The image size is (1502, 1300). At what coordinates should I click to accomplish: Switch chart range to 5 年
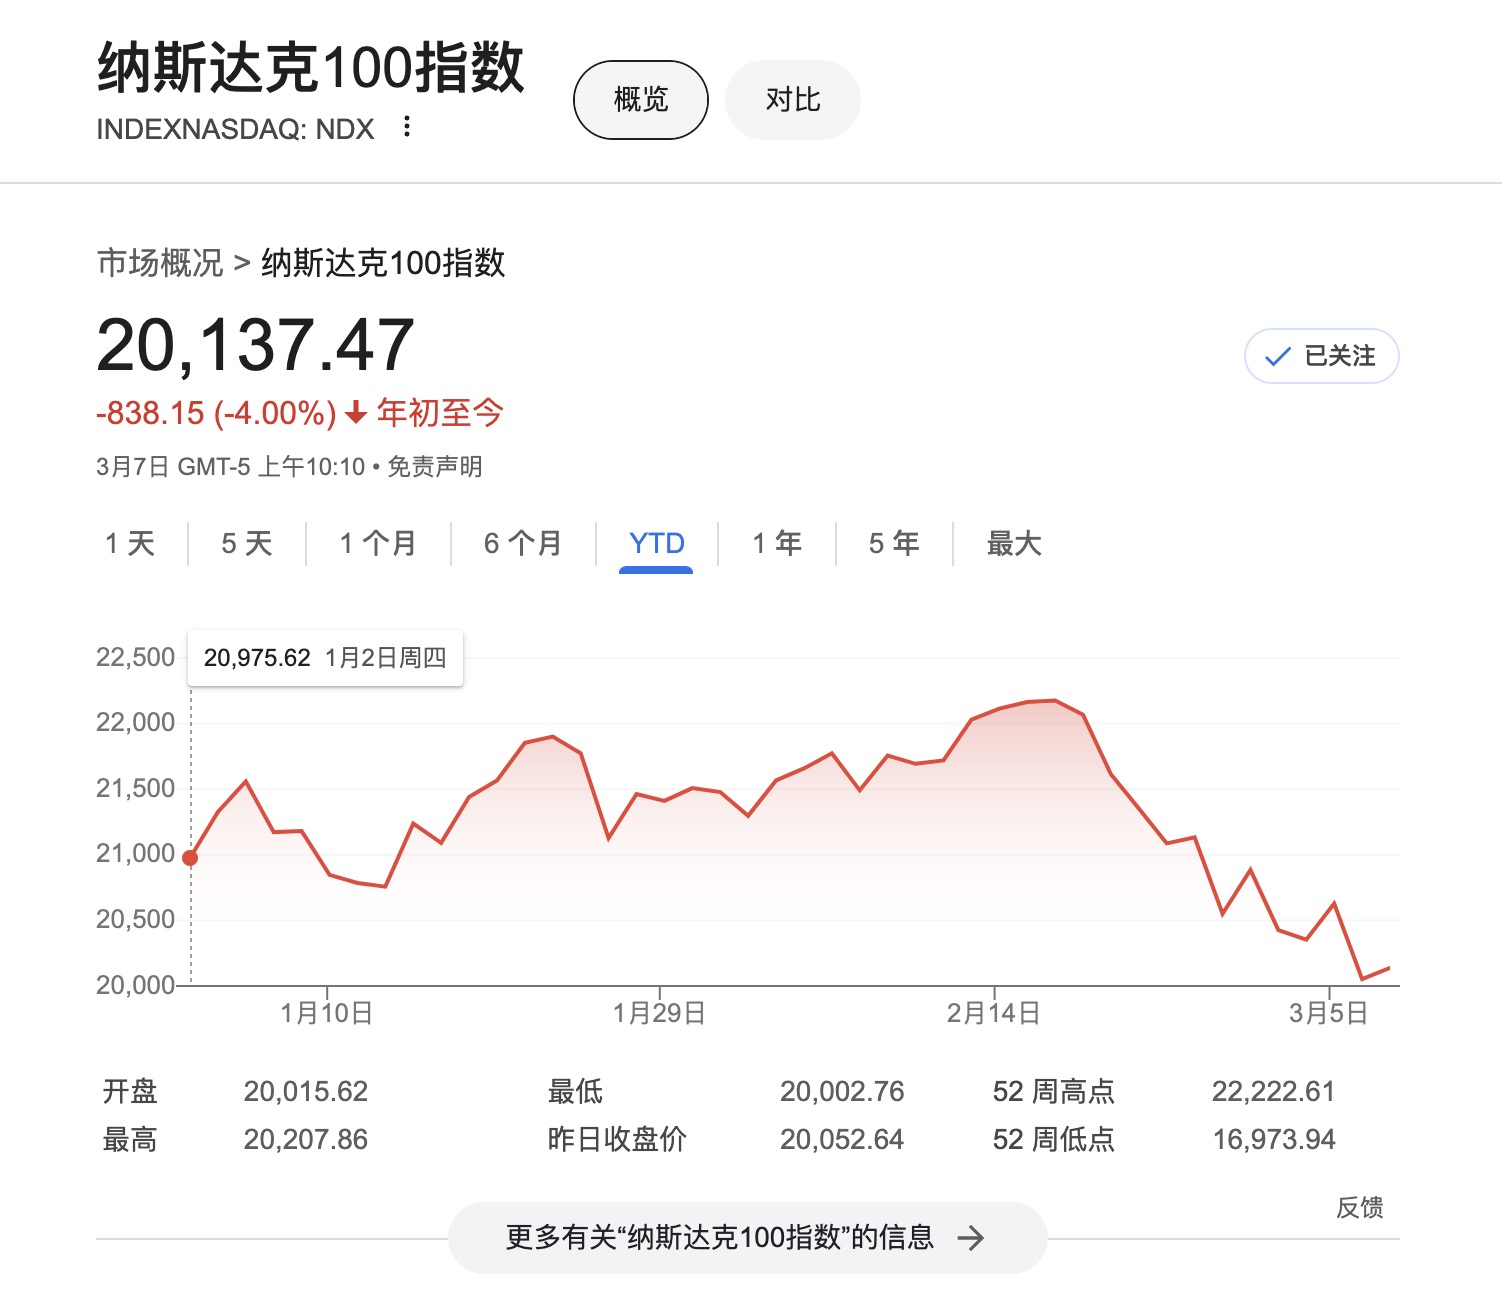pyautogui.click(x=894, y=544)
